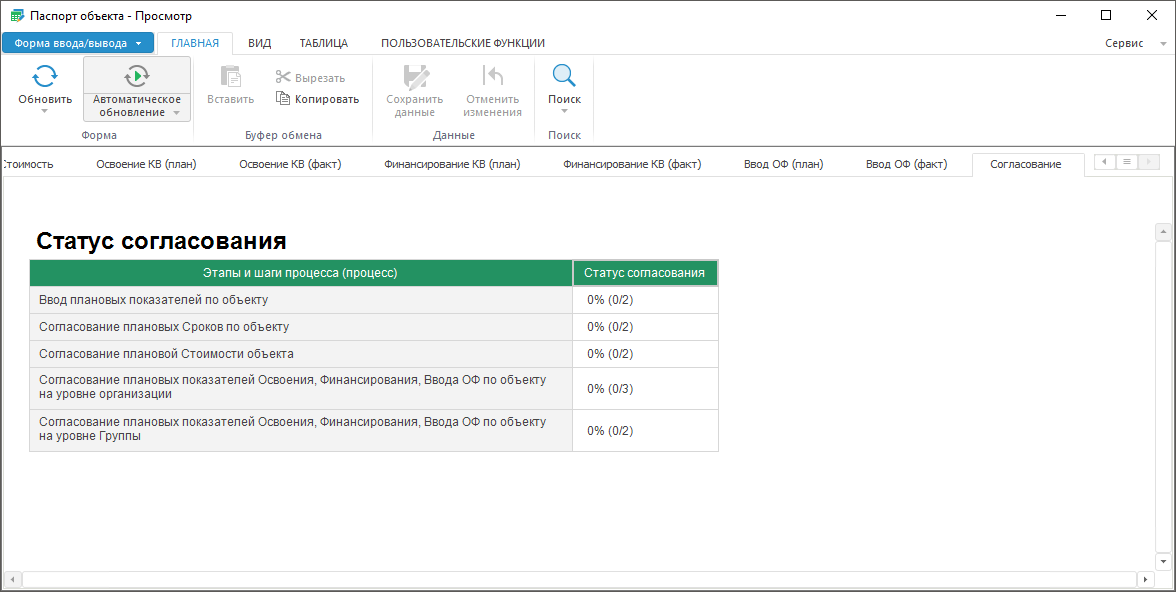Image resolution: width=1176 pixels, height=592 pixels.
Task: Go to Финансирование КВ (факт) sheet tab
Action: point(632,165)
